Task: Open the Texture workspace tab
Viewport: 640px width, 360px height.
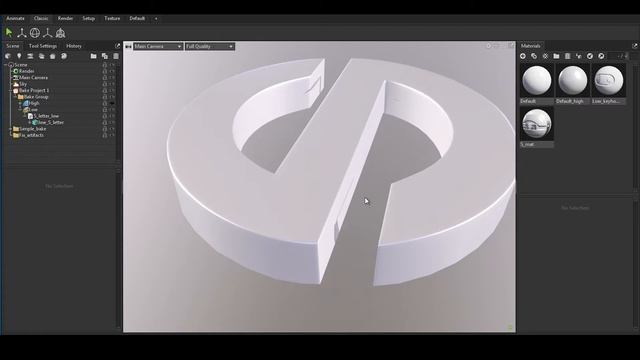Action: (112, 18)
